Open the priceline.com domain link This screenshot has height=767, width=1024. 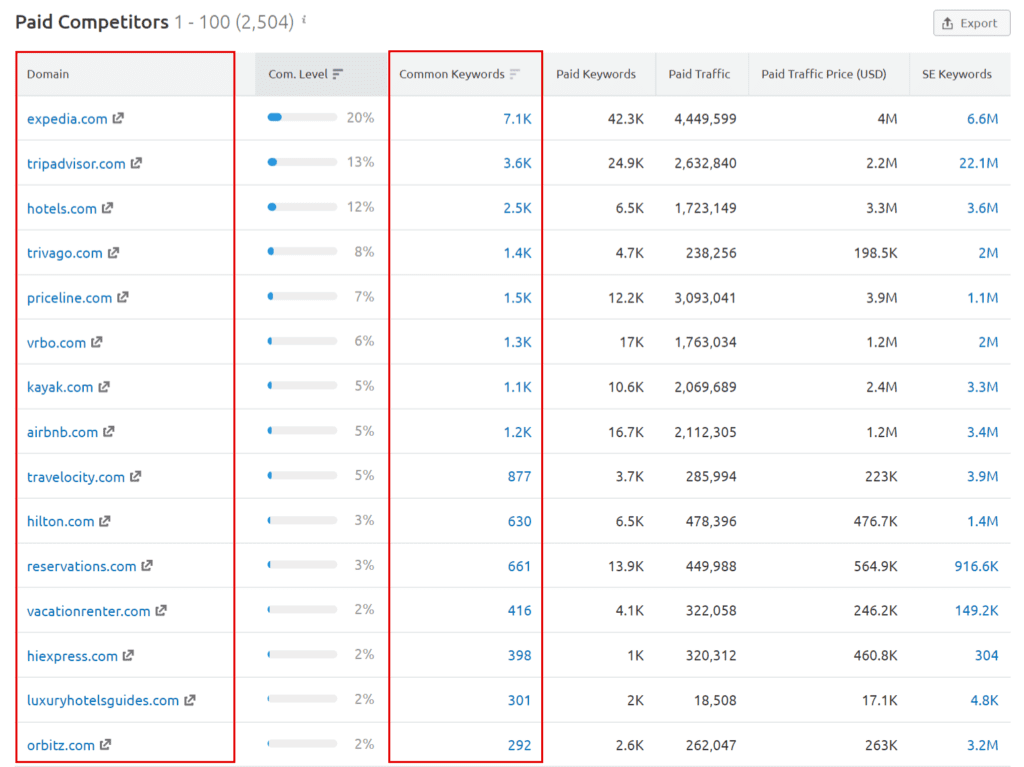click(69, 298)
